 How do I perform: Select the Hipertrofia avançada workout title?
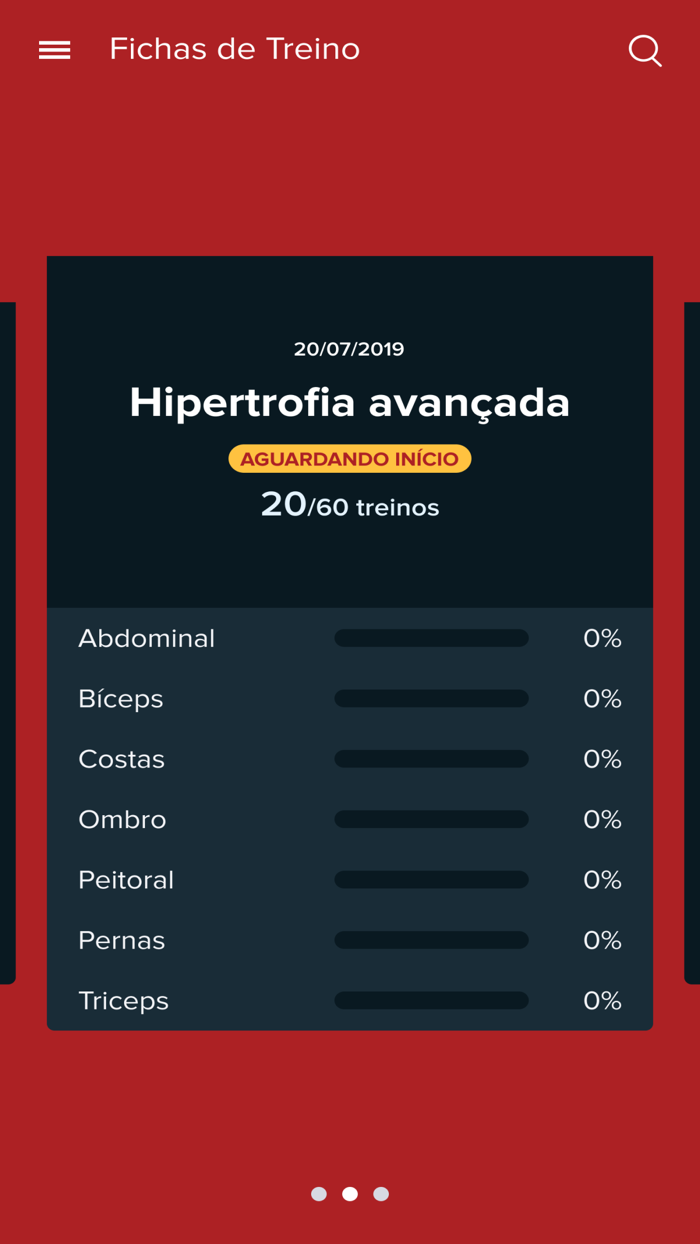[x=349, y=402]
